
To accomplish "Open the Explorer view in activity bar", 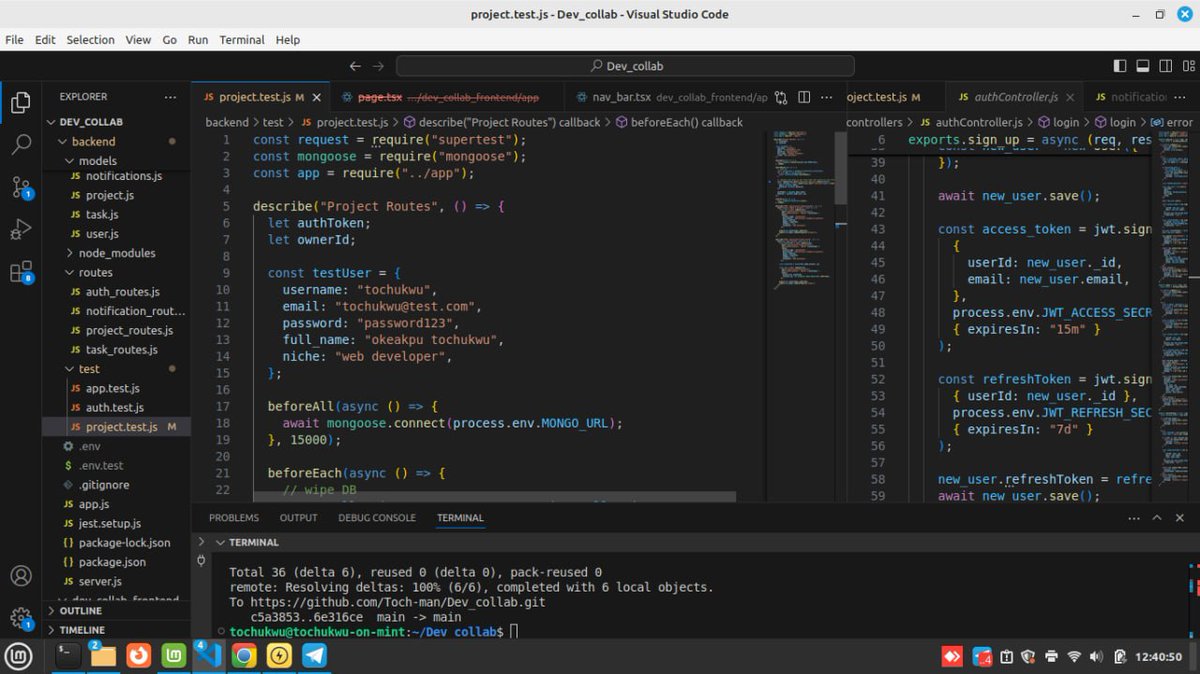I will click(21, 101).
